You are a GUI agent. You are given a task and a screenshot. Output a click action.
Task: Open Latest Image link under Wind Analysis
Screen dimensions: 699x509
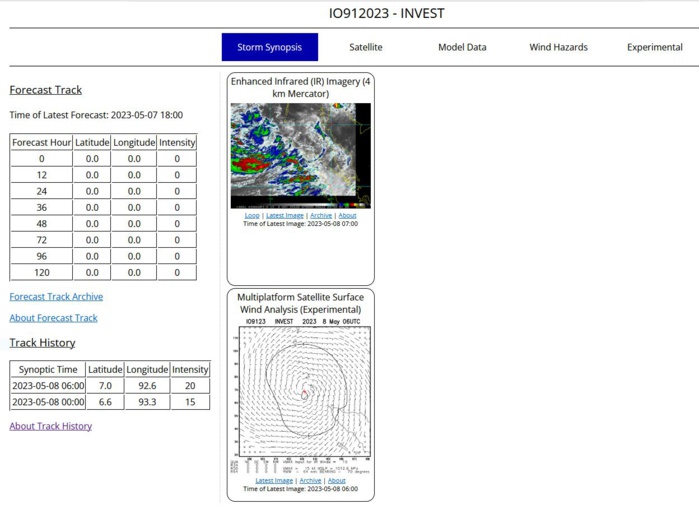(x=274, y=480)
